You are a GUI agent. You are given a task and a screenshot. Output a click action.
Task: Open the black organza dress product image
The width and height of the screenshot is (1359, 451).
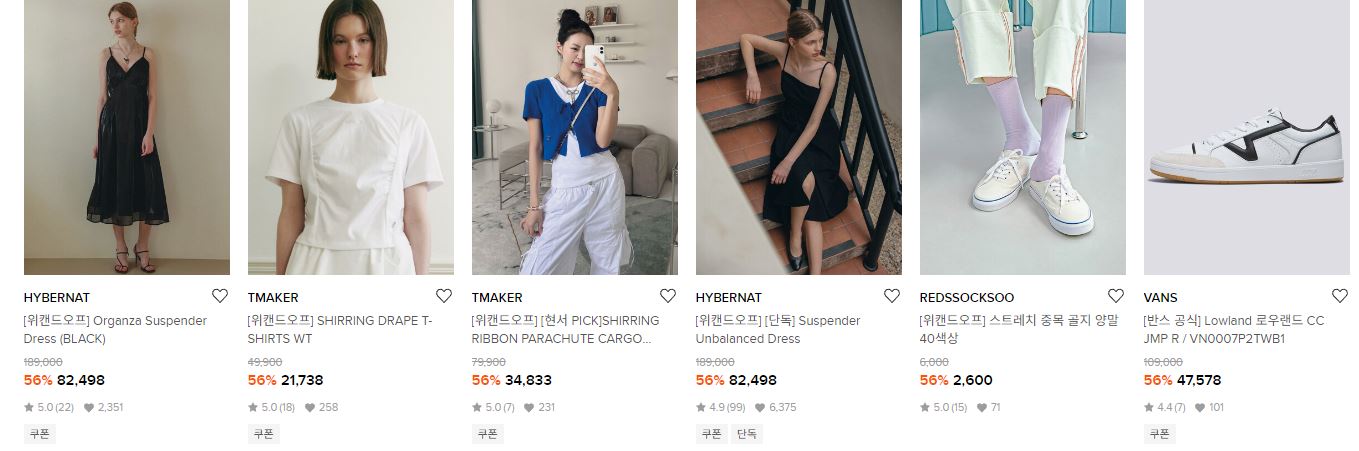coord(127,137)
